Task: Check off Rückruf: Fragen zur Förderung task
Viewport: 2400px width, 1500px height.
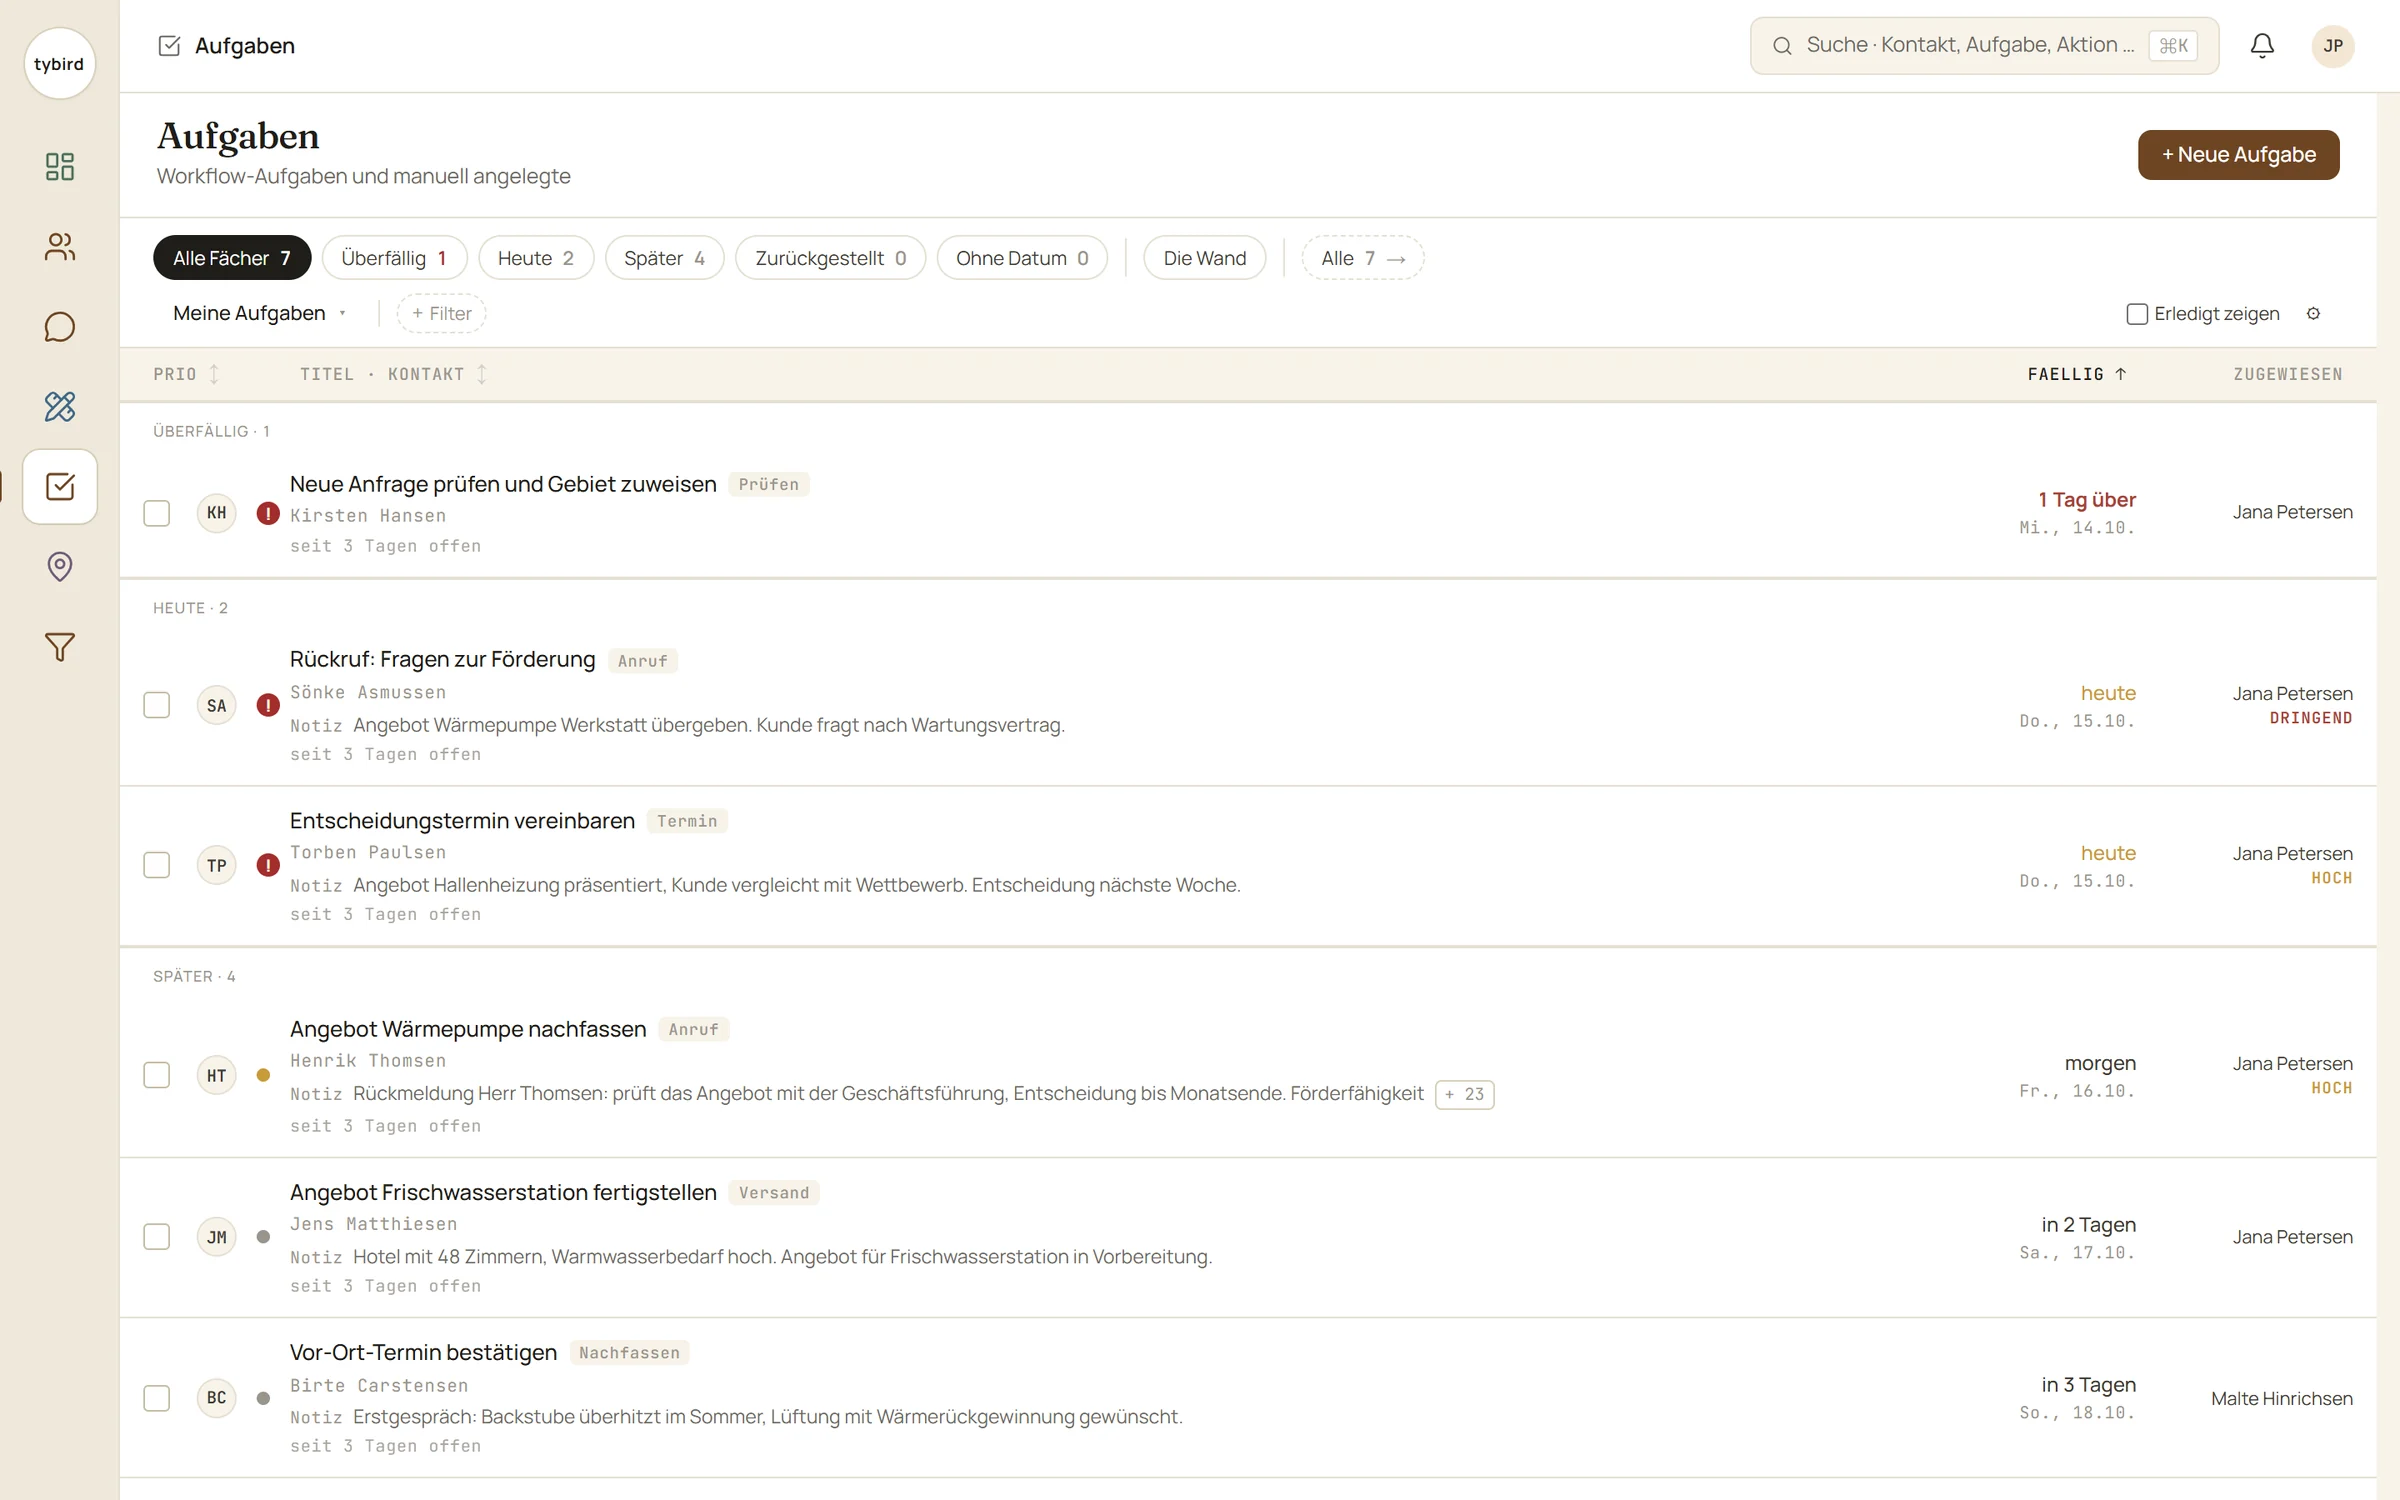Action: [157, 705]
